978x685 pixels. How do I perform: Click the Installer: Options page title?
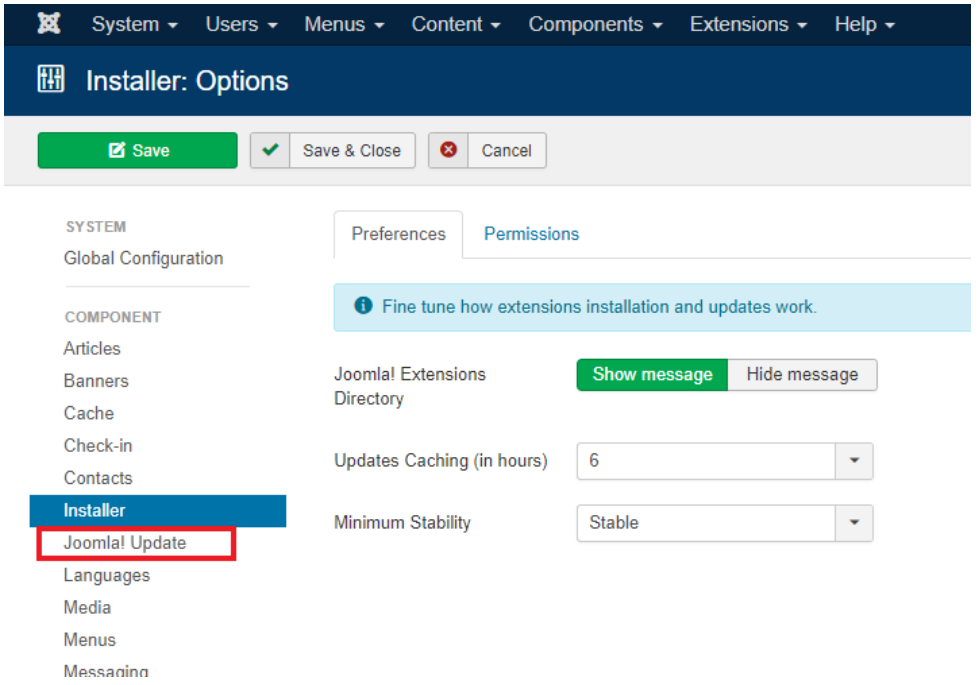pos(187,81)
